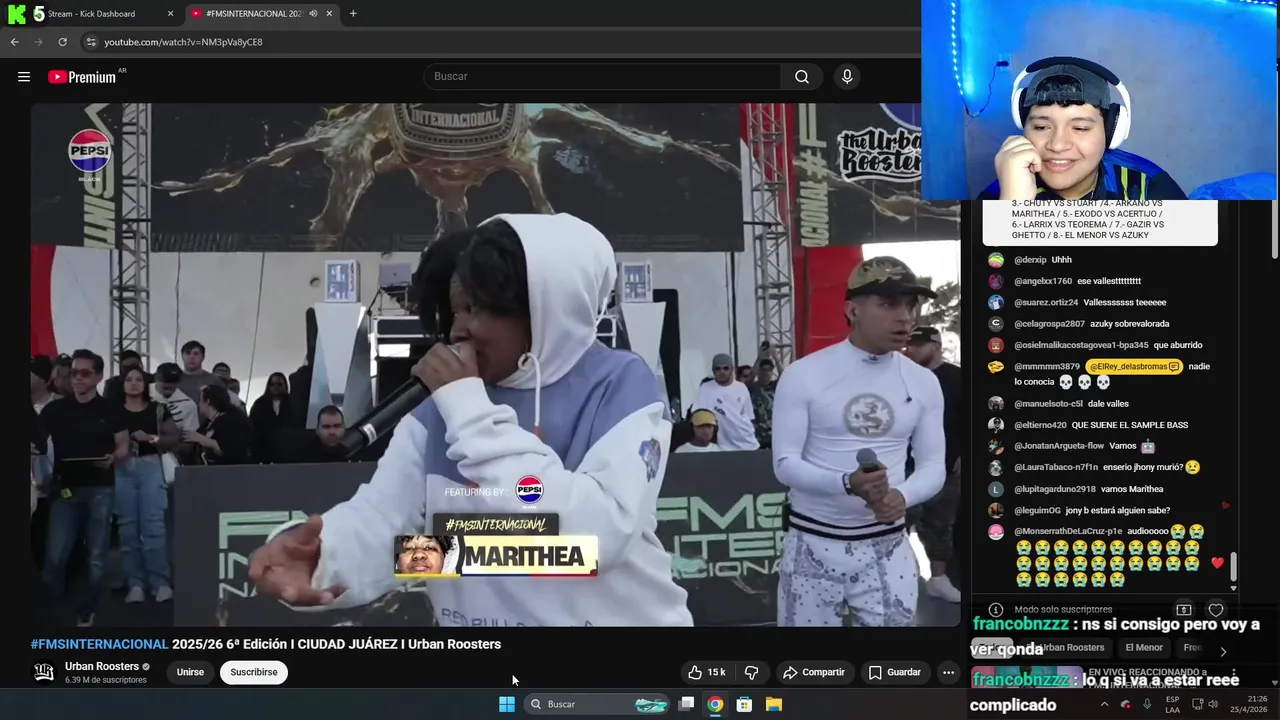Image resolution: width=1280 pixels, height=720 pixels.
Task: Click the info icon beside Modo solo suscriptores
Action: (995, 609)
